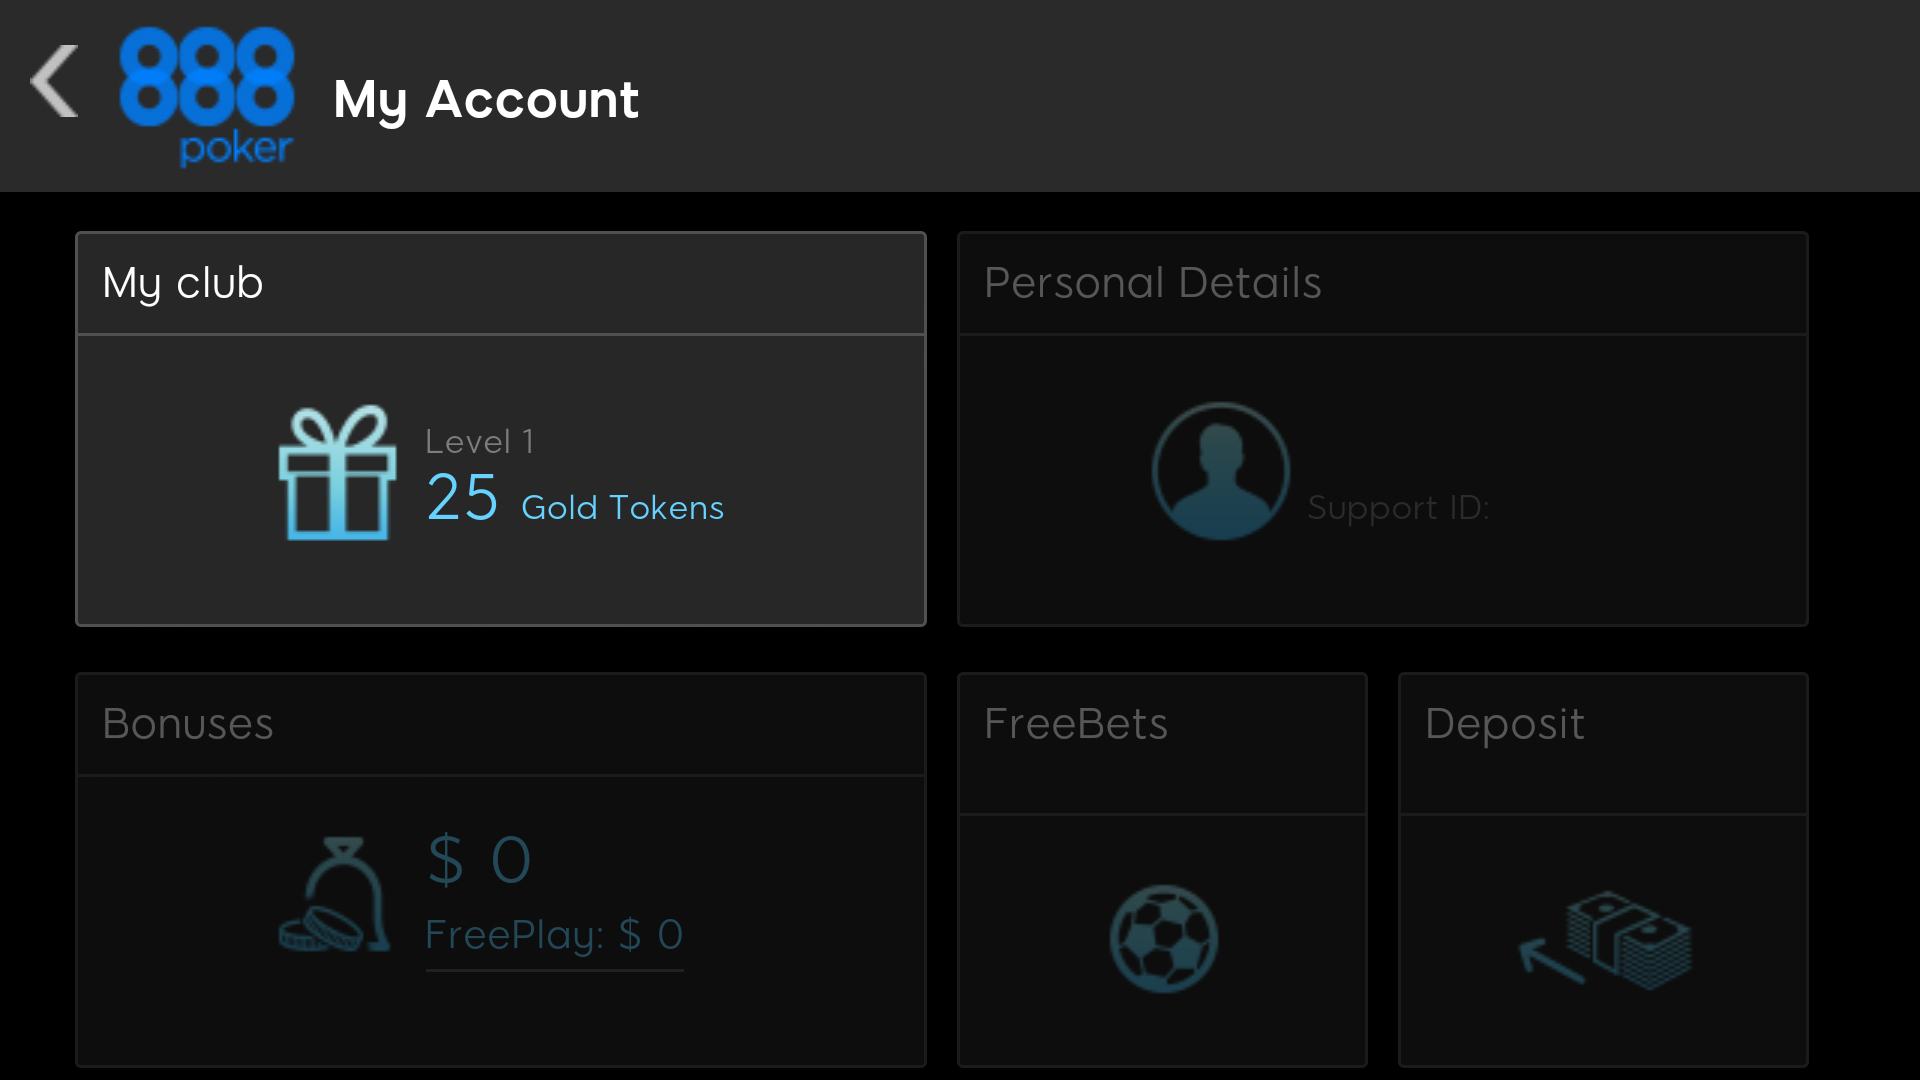Click the 888poker logo

pos(207,97)
